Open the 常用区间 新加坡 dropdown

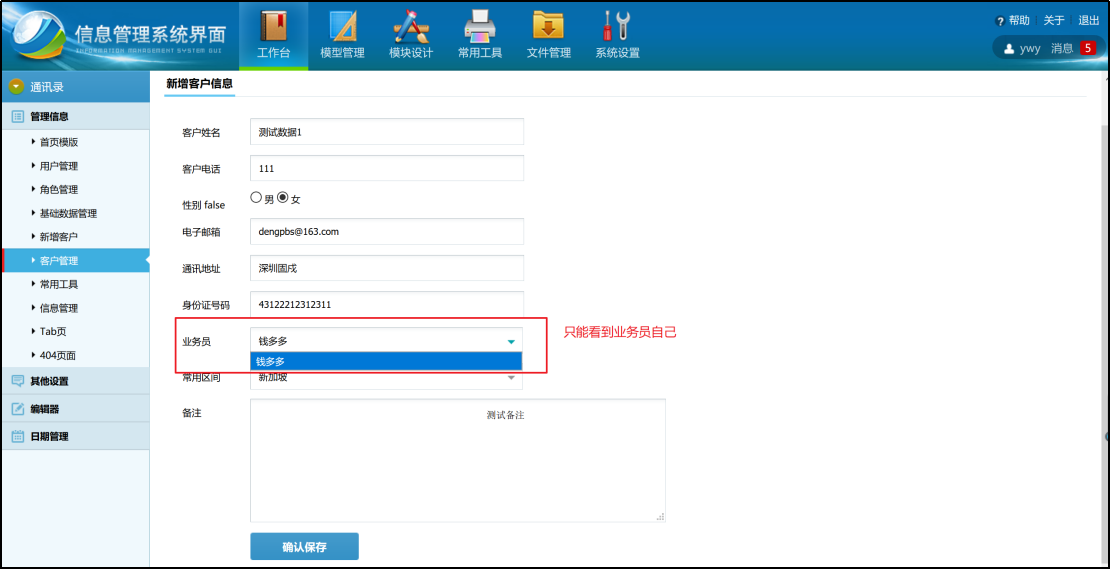pyautogui.click(x=386, y=378)
